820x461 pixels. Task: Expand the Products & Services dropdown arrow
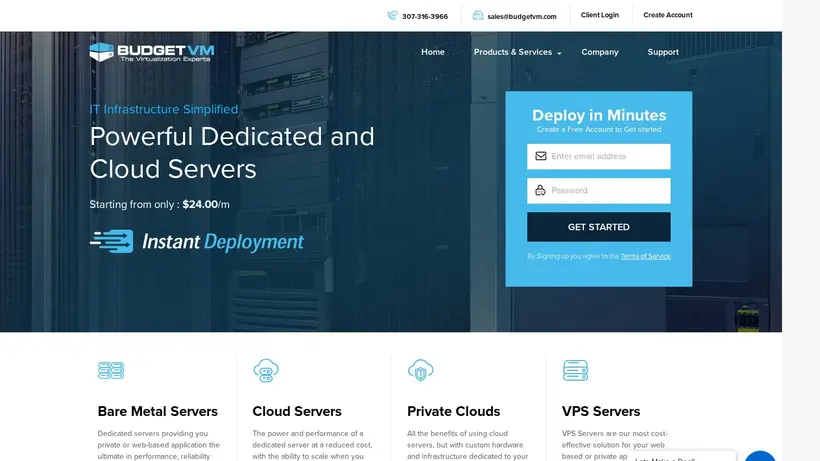pos(559,53)
